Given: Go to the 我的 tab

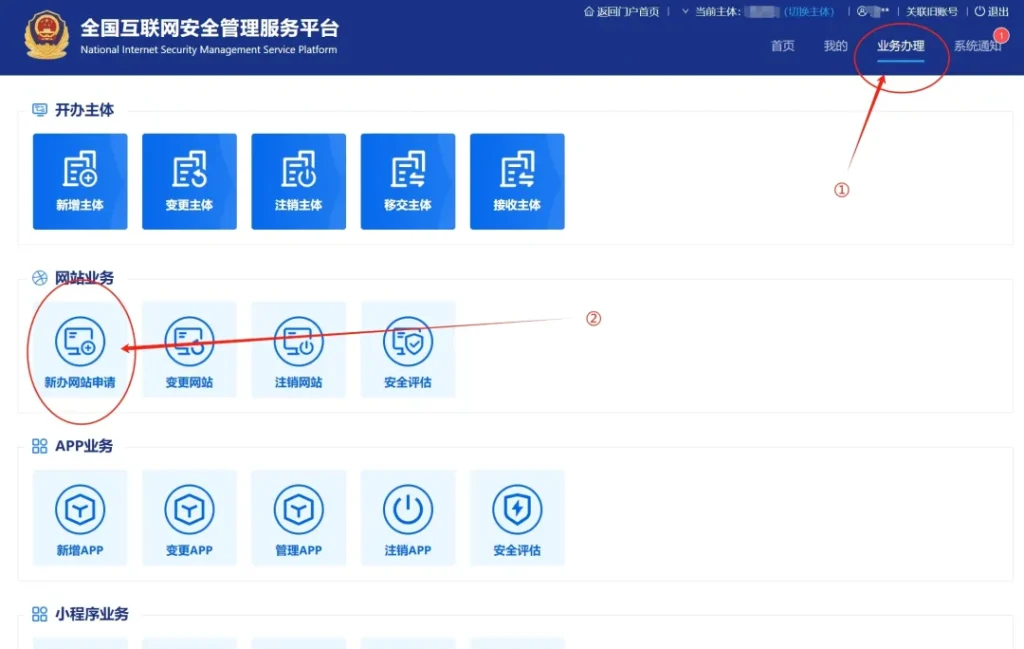Looking at the screenshot, I should (835, 46).
